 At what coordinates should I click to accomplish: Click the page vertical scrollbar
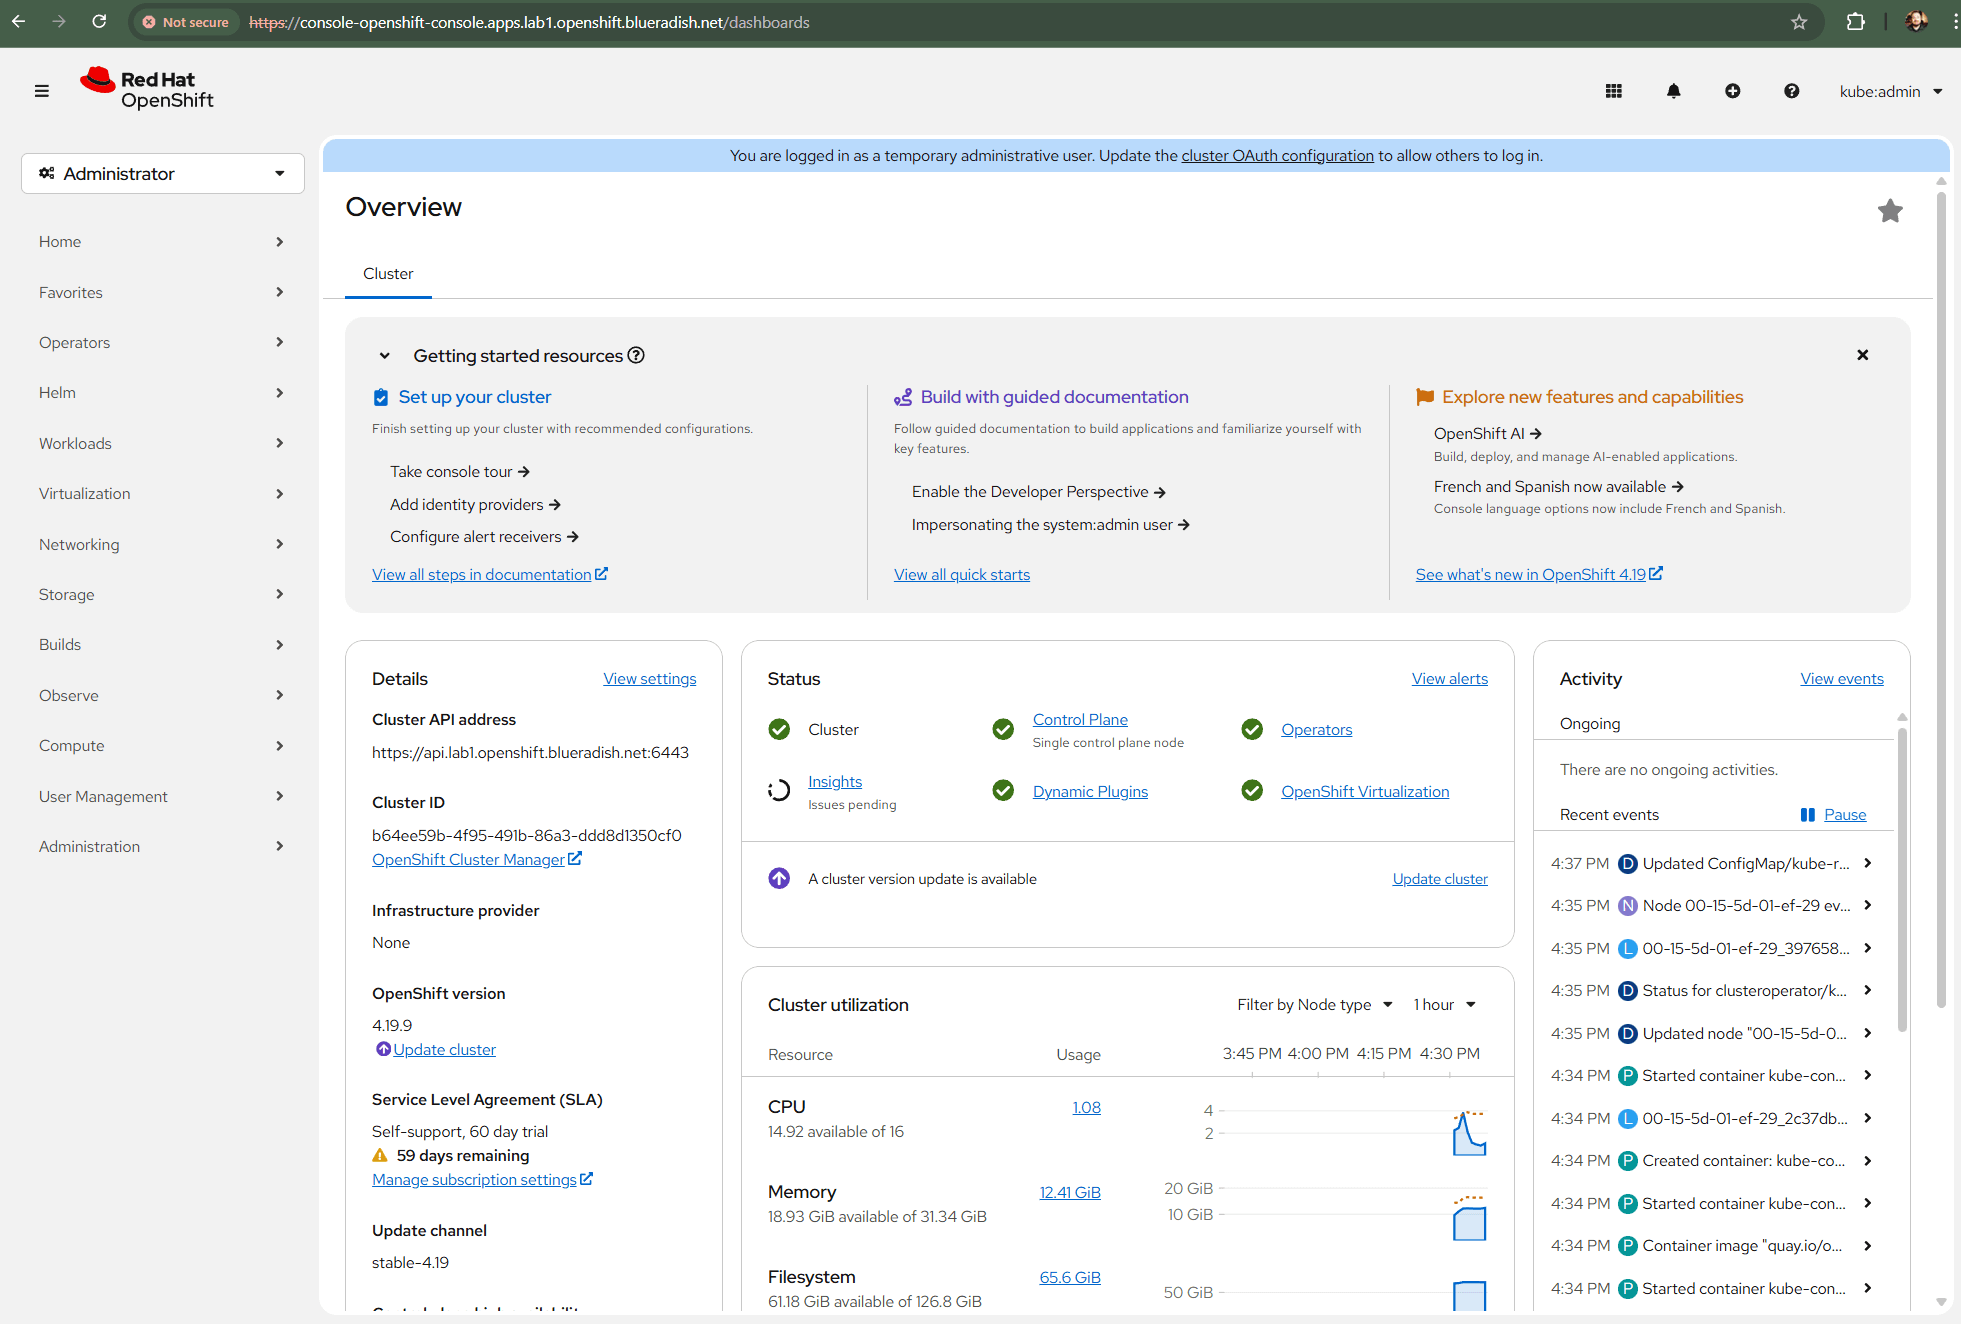click(1940, 600)
